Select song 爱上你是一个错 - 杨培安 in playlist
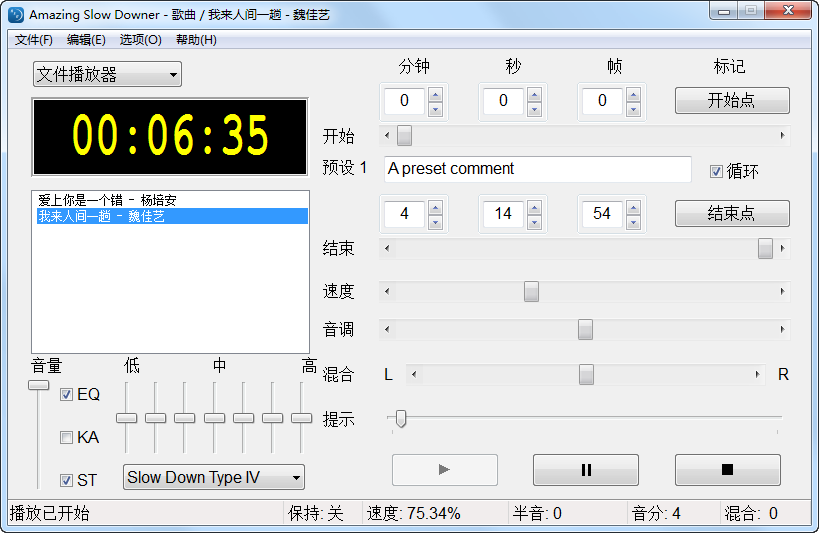The height and width of the screenshot is (533, 819). pyautogui.click(x=100, y=200)
